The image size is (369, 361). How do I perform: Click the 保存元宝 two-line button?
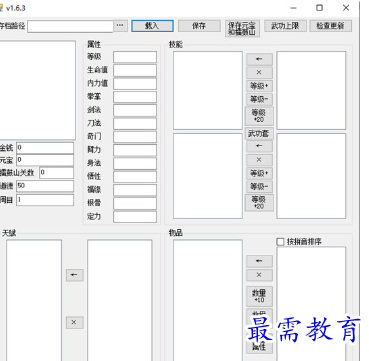242,28
